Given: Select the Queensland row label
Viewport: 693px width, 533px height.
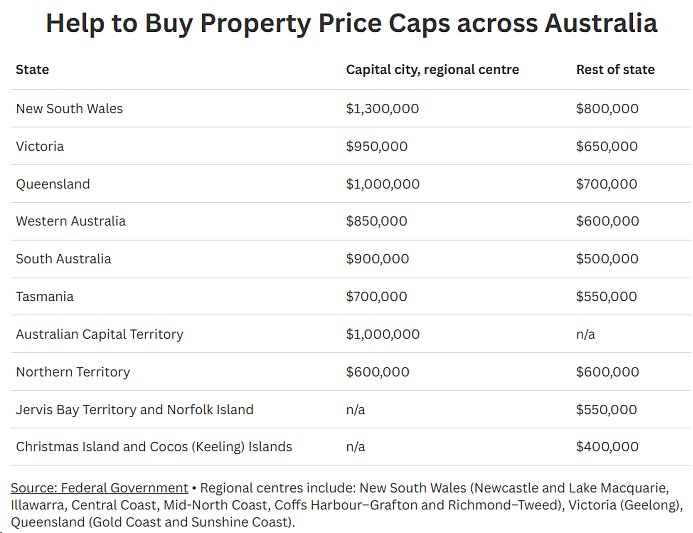Looking at the screenshot, I should tap(53, 184).
